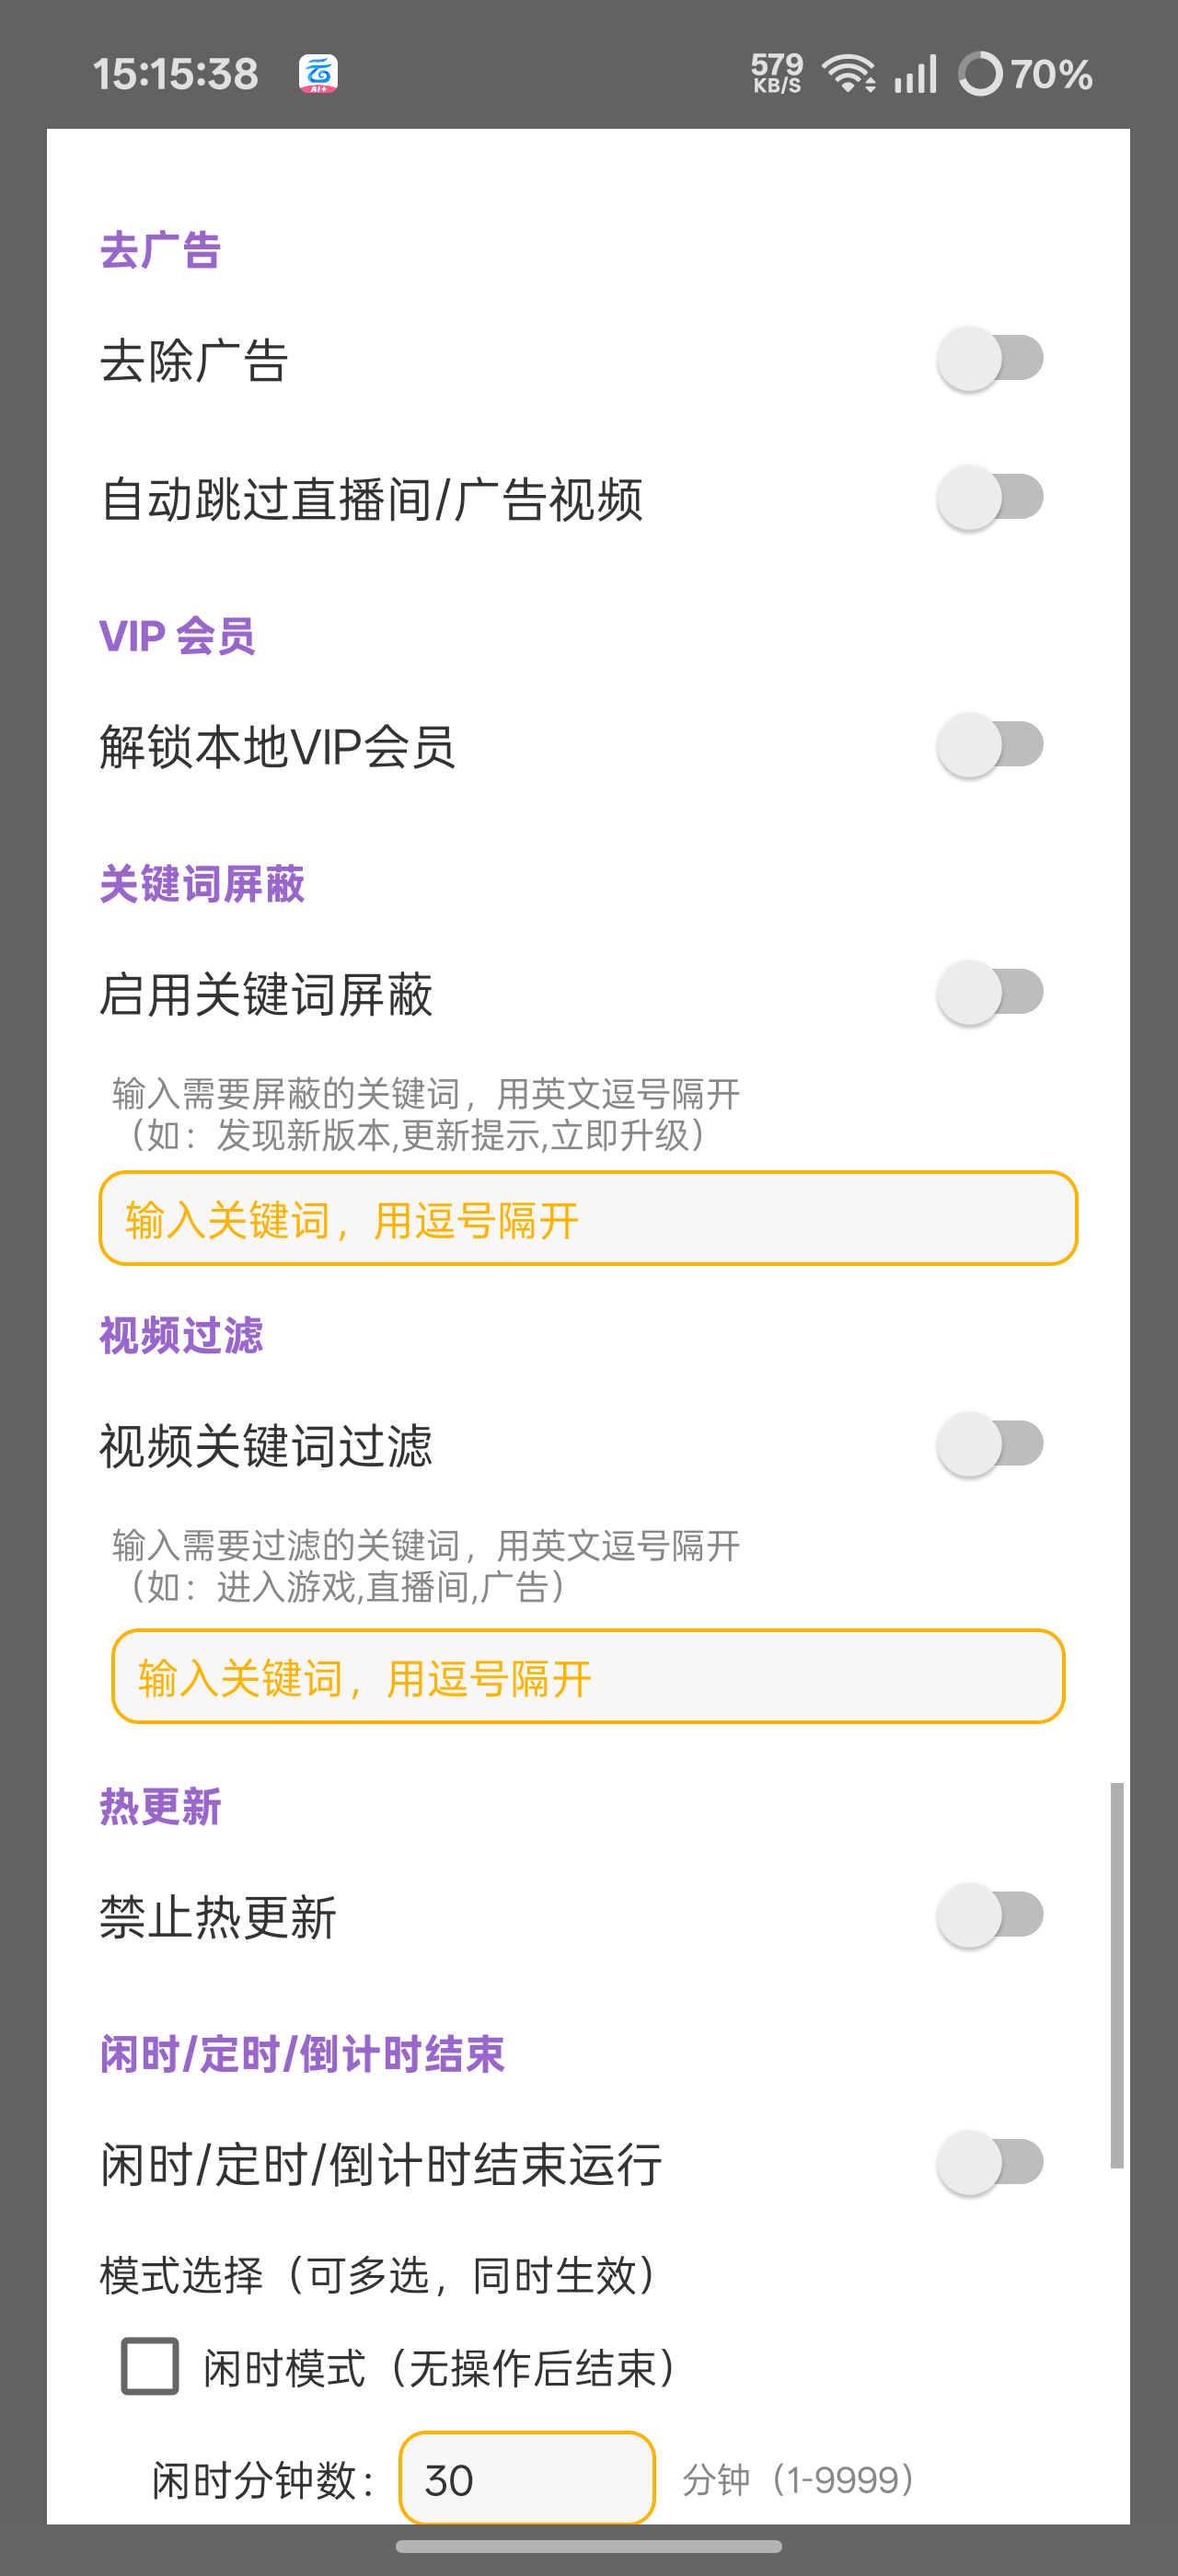Screen dimensions: 1178x2576
Task: Focus the keyword blocking input field
Action: pyautogui.click(x=588, y=1218)
